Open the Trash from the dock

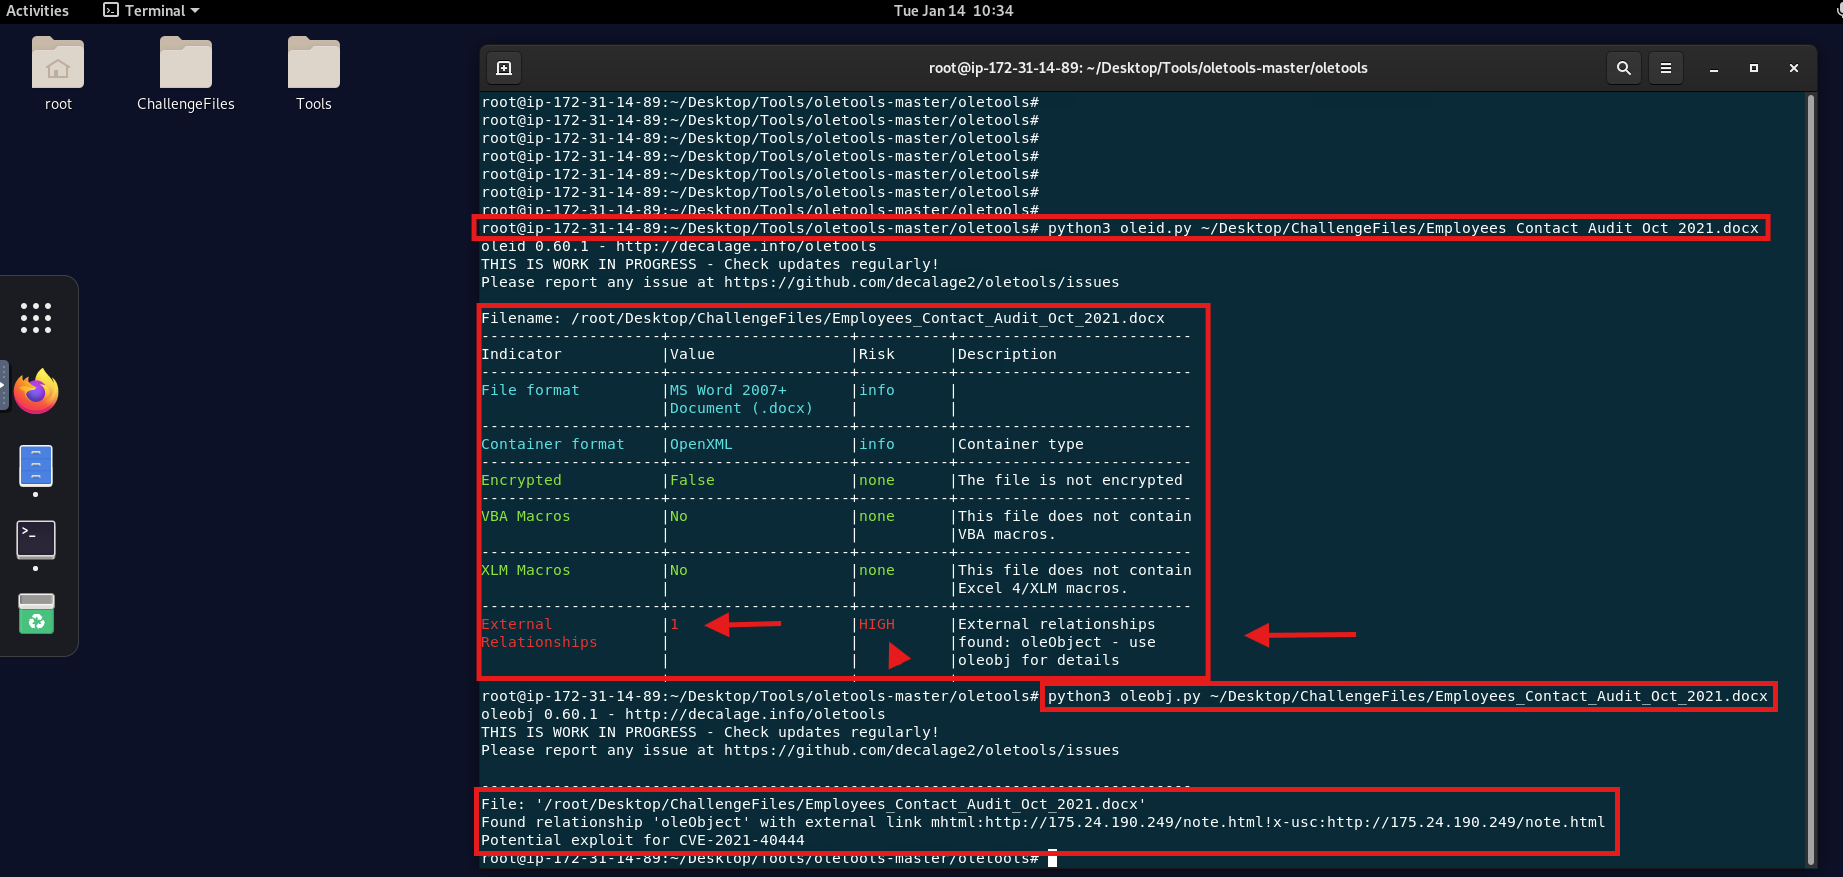coord(36,614)
